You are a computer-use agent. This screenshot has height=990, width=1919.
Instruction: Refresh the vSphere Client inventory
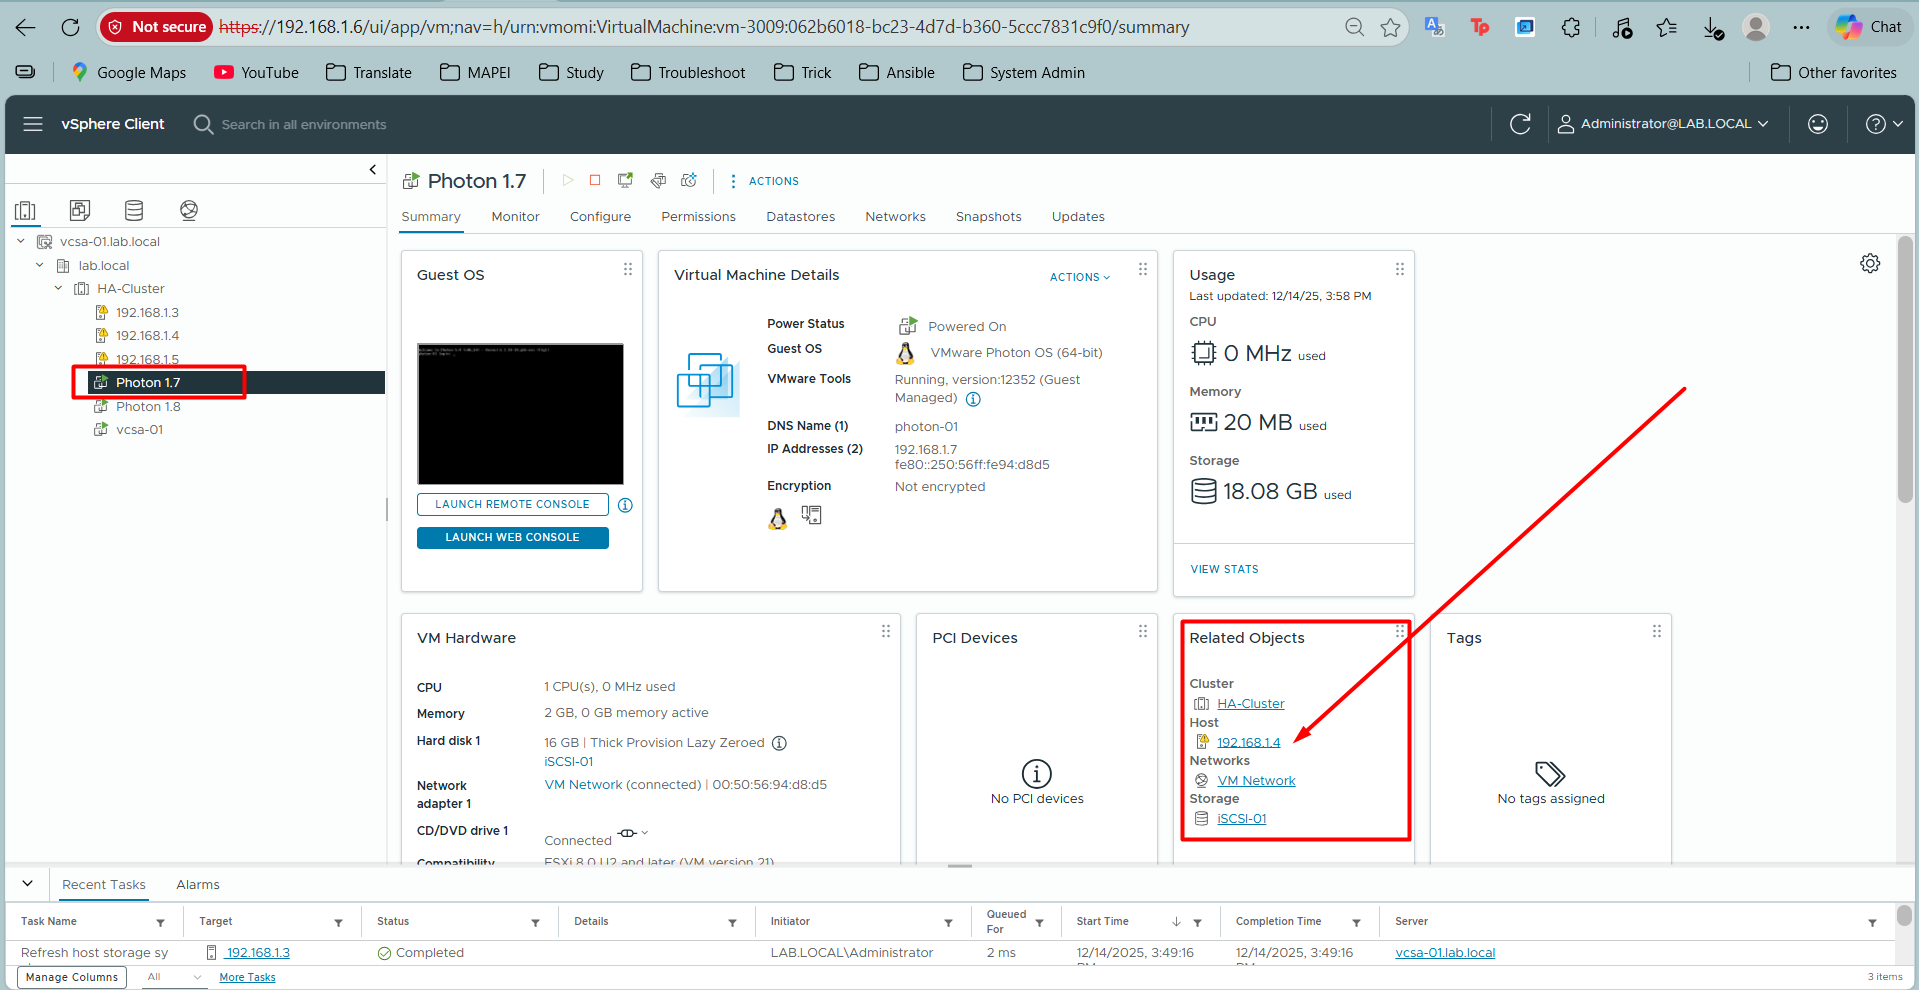(x=1520, y=124)
